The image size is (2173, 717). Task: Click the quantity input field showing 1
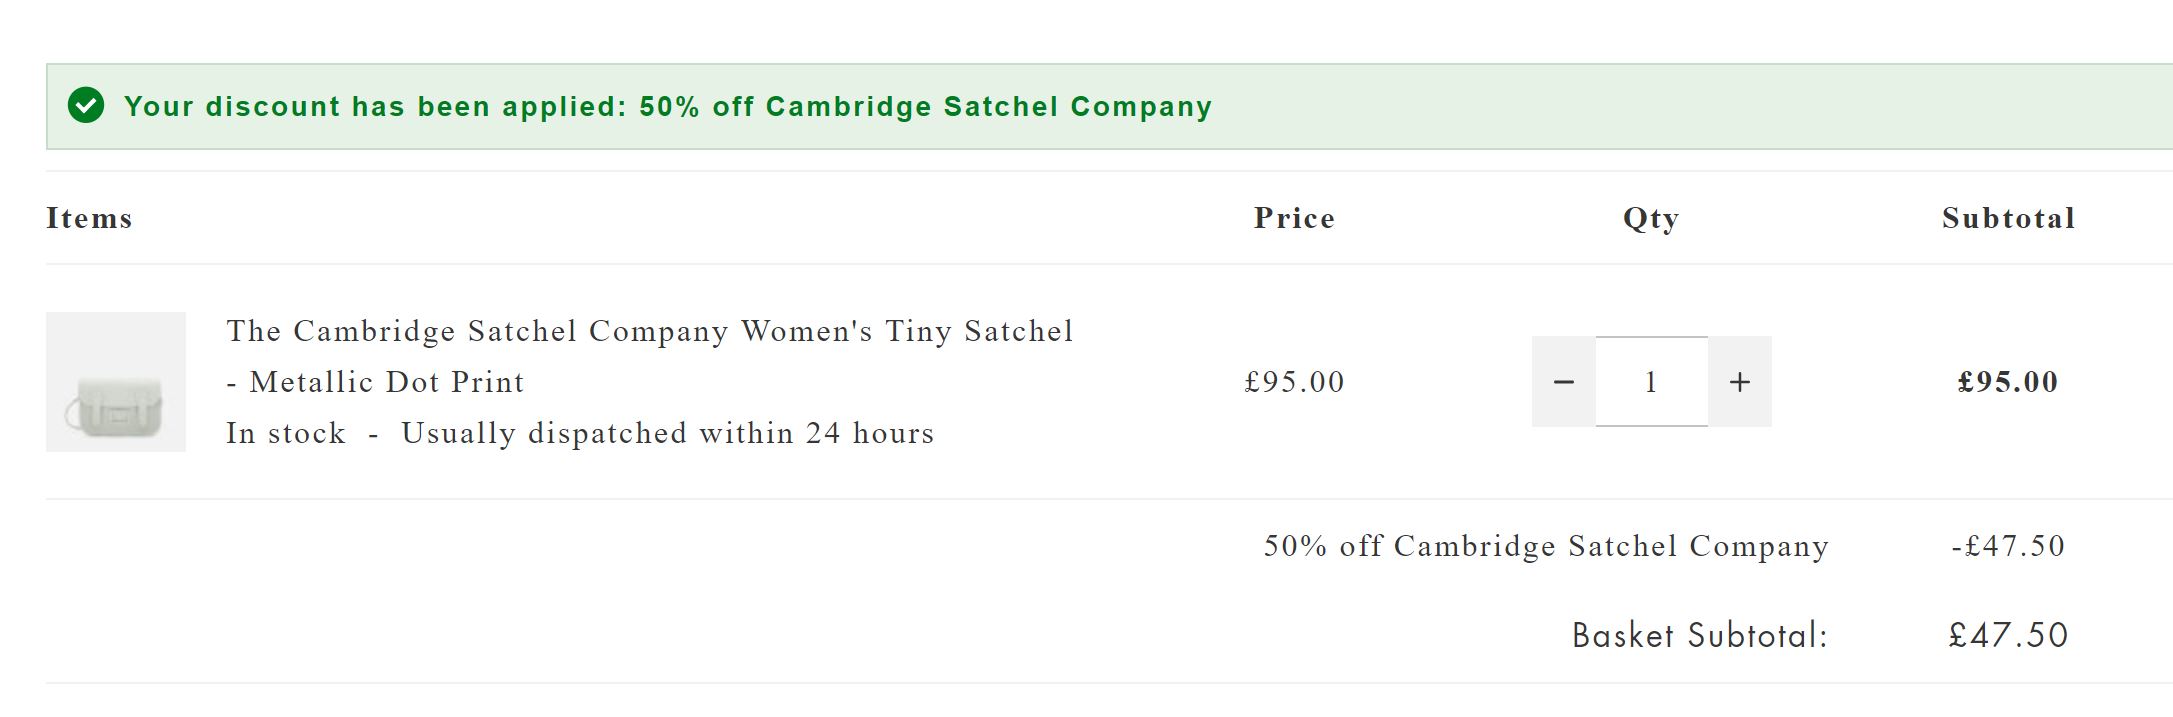(1651, 382)
